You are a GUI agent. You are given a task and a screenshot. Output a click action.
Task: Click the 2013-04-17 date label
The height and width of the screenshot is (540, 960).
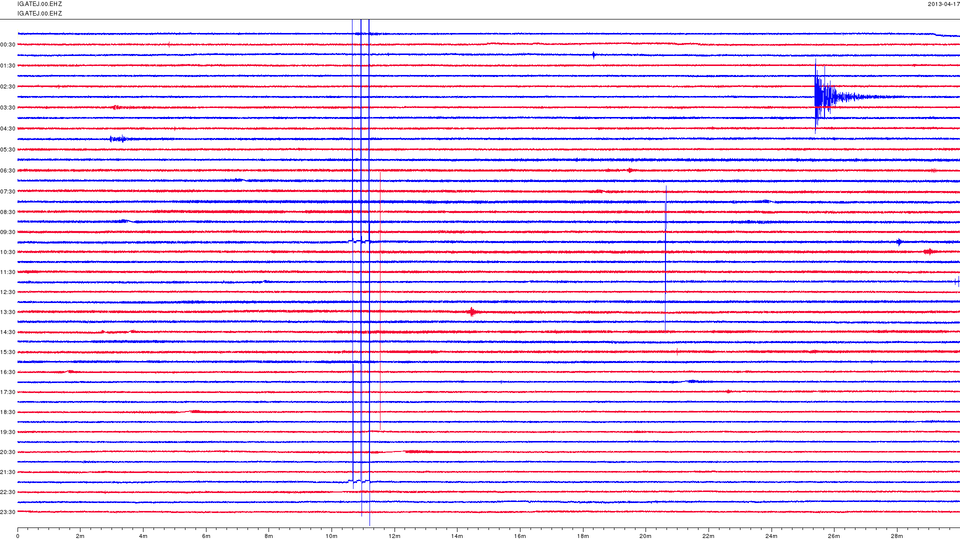pyautogui.click(x=943, y=4)
